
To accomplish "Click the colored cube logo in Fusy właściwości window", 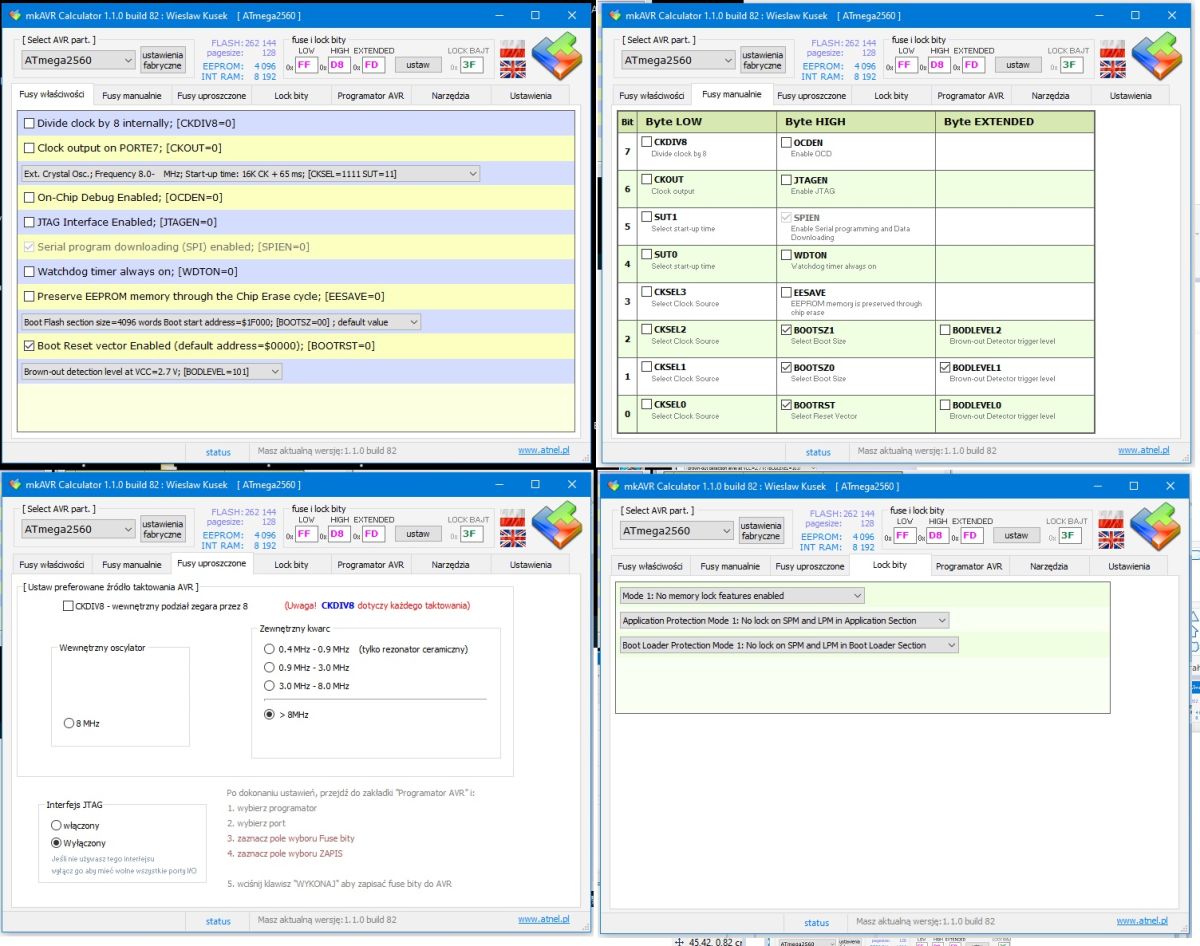I will point(557,55).
